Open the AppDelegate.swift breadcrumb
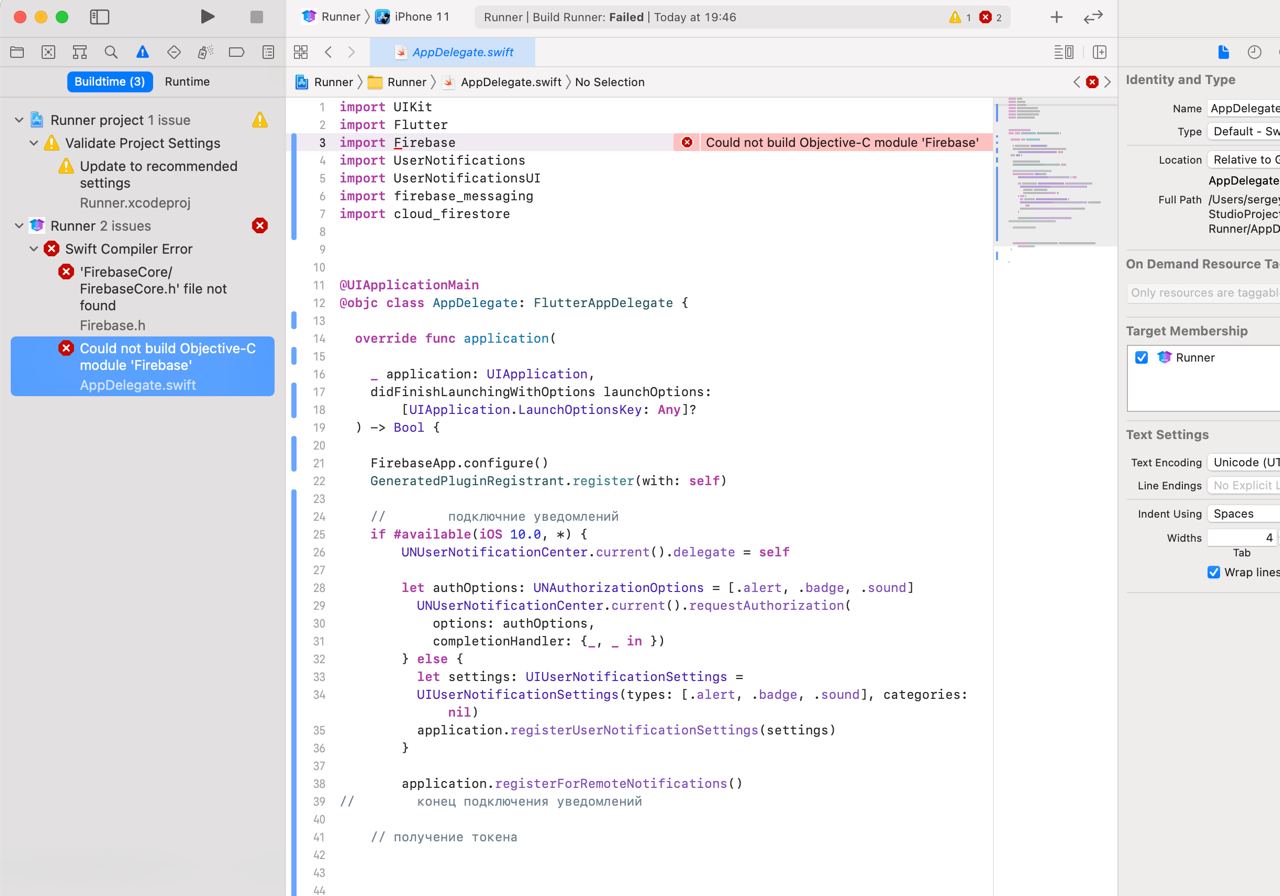 (x=501, y=82)
